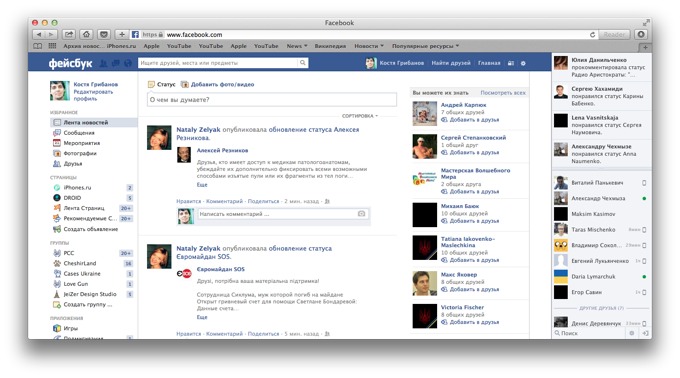Click Редактировать профиль link
The width and height of the screenshot is (680, 378).
coord(93,95)
